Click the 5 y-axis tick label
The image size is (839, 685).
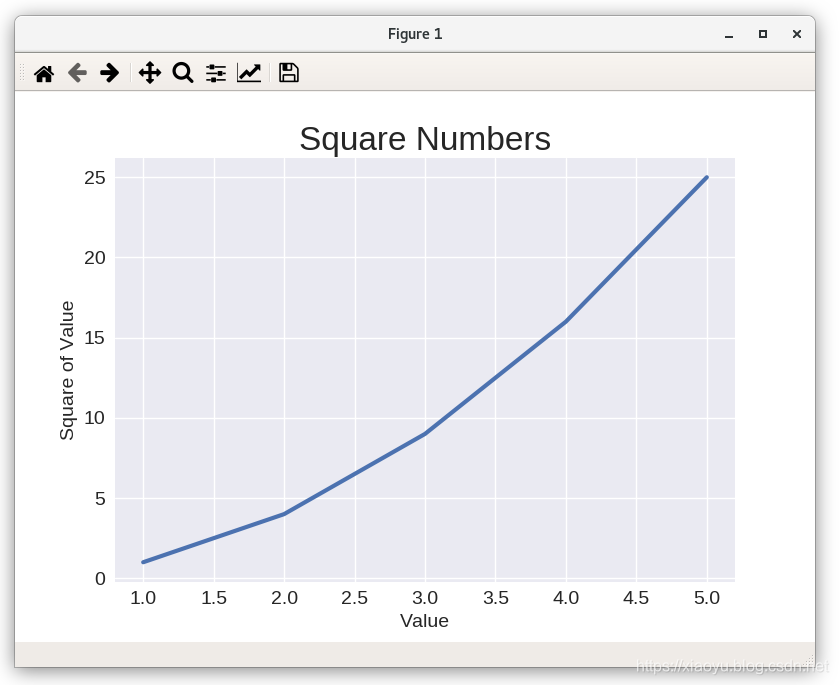100,499
